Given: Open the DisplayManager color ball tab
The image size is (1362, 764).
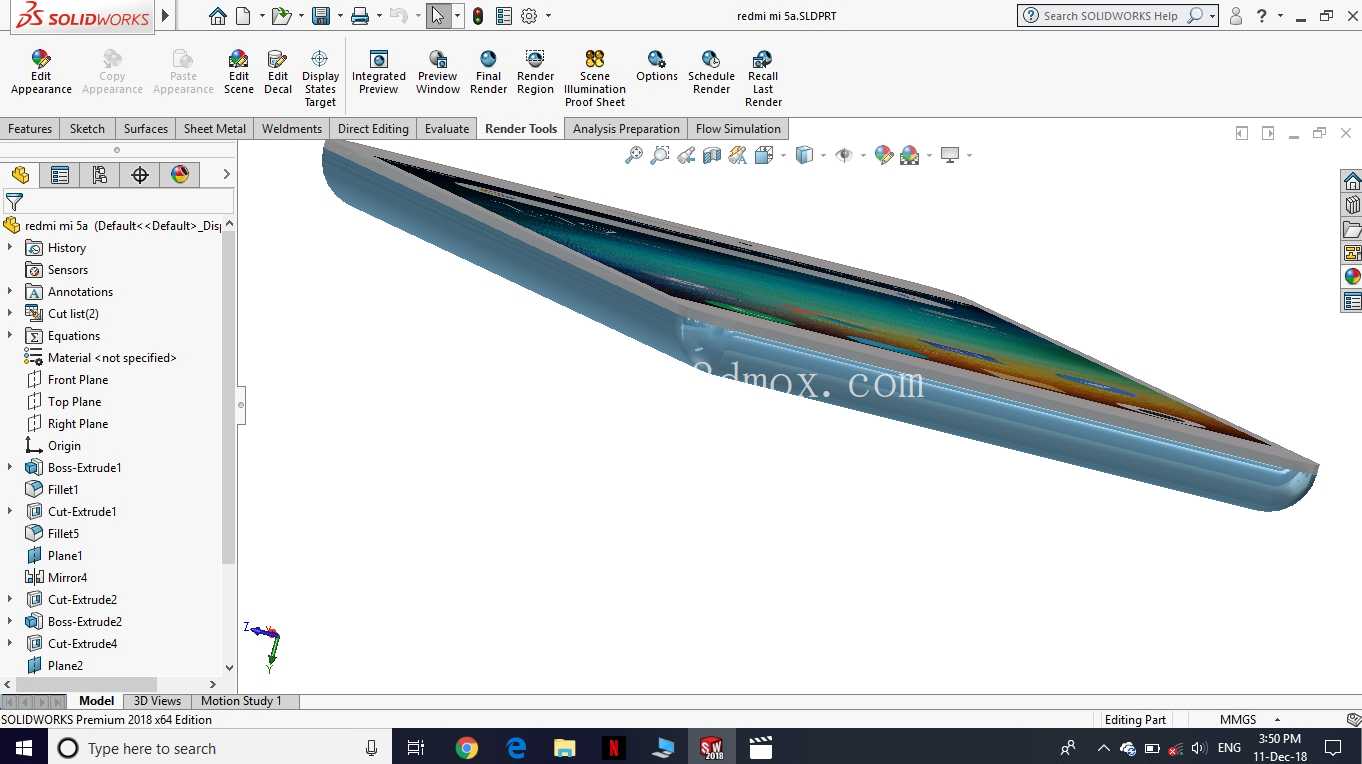Looking at the screenshot, I should 180,175.
